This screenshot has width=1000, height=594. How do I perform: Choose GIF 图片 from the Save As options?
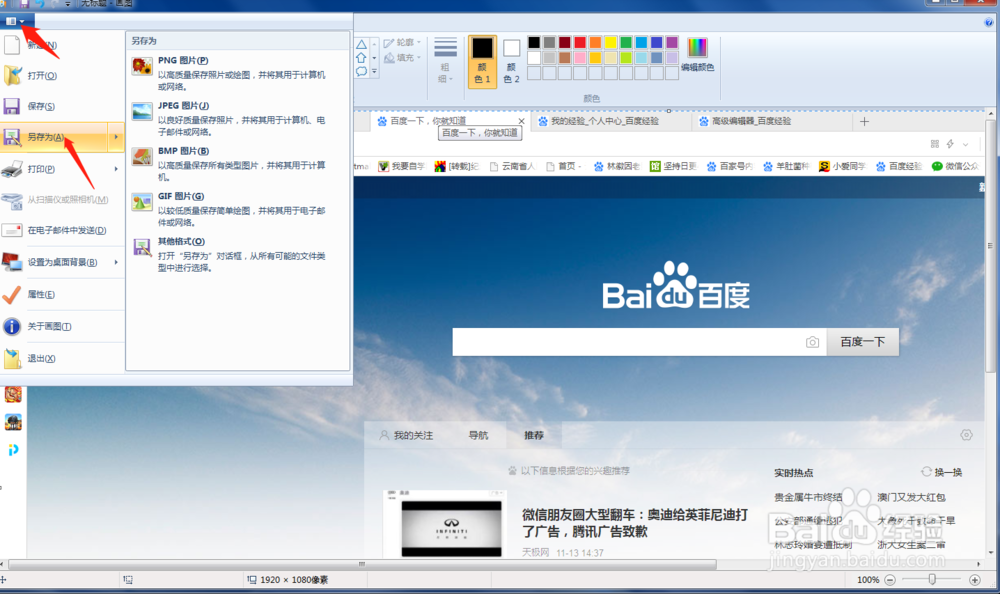[180, 196]
